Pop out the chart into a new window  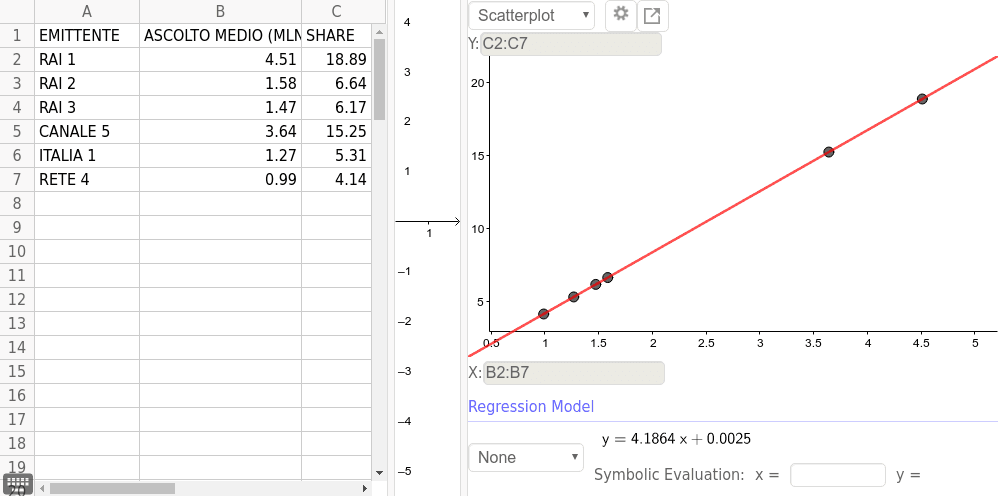pos(652,15)
